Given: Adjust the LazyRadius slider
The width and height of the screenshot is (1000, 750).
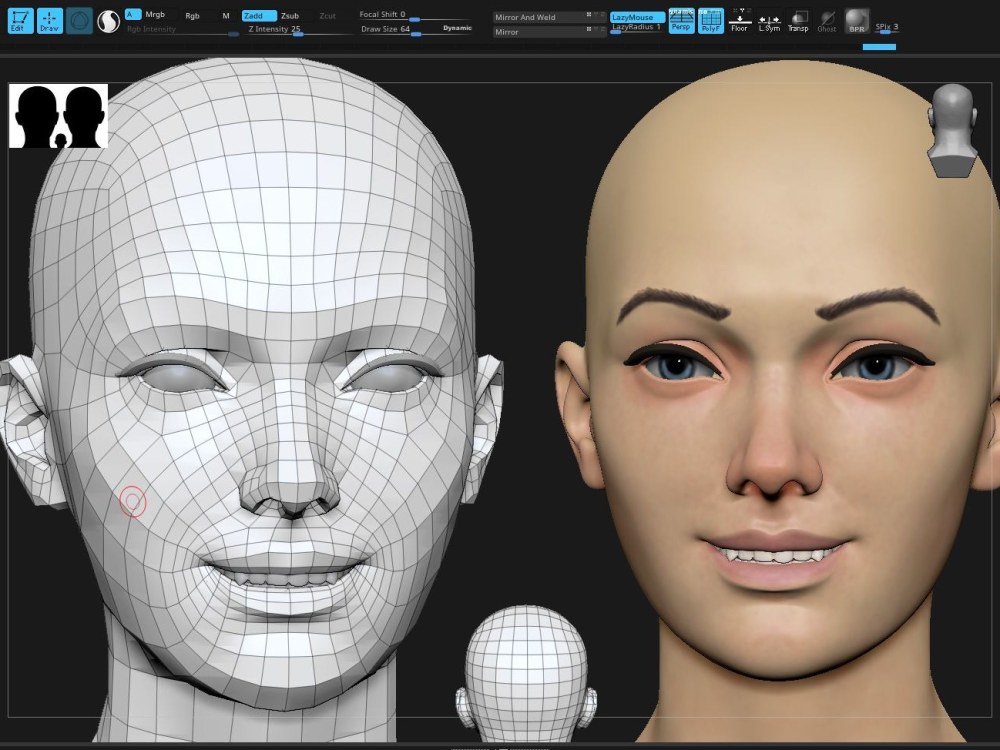Looking at the screenshot, I should [637, 27].
